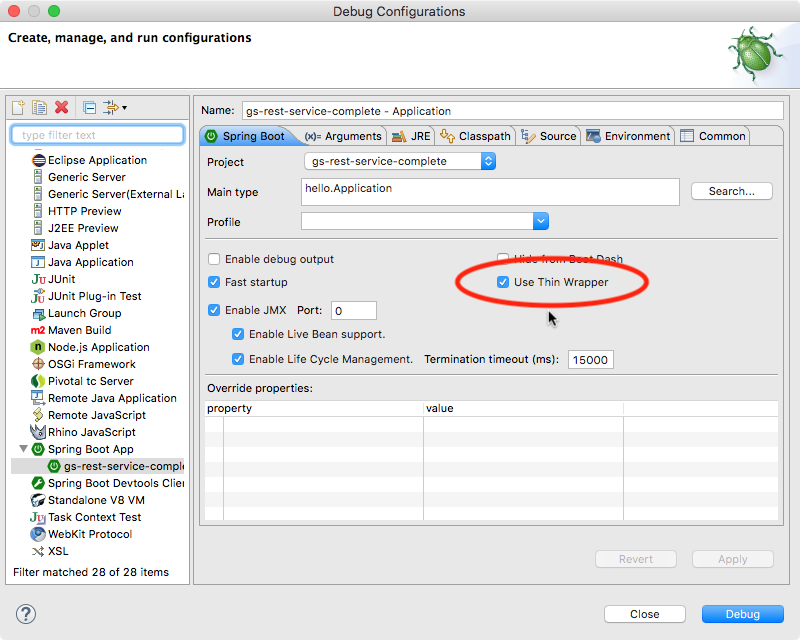The image size is (800, 640).
Task: Click the Standalone V8 VM icon
Action: (x=38, y=500)
